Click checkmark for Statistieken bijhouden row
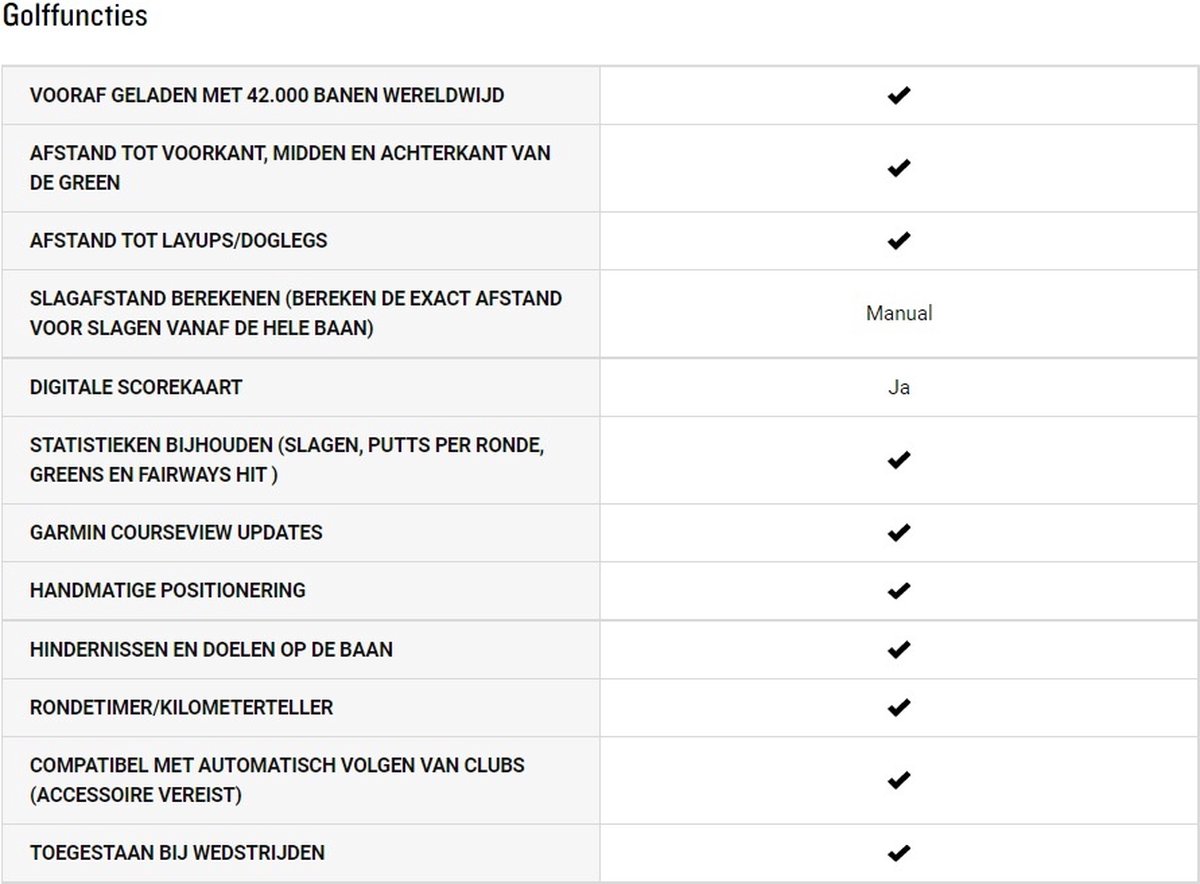The height and width of the screenshot is (884, 1200). pos(899,460)
